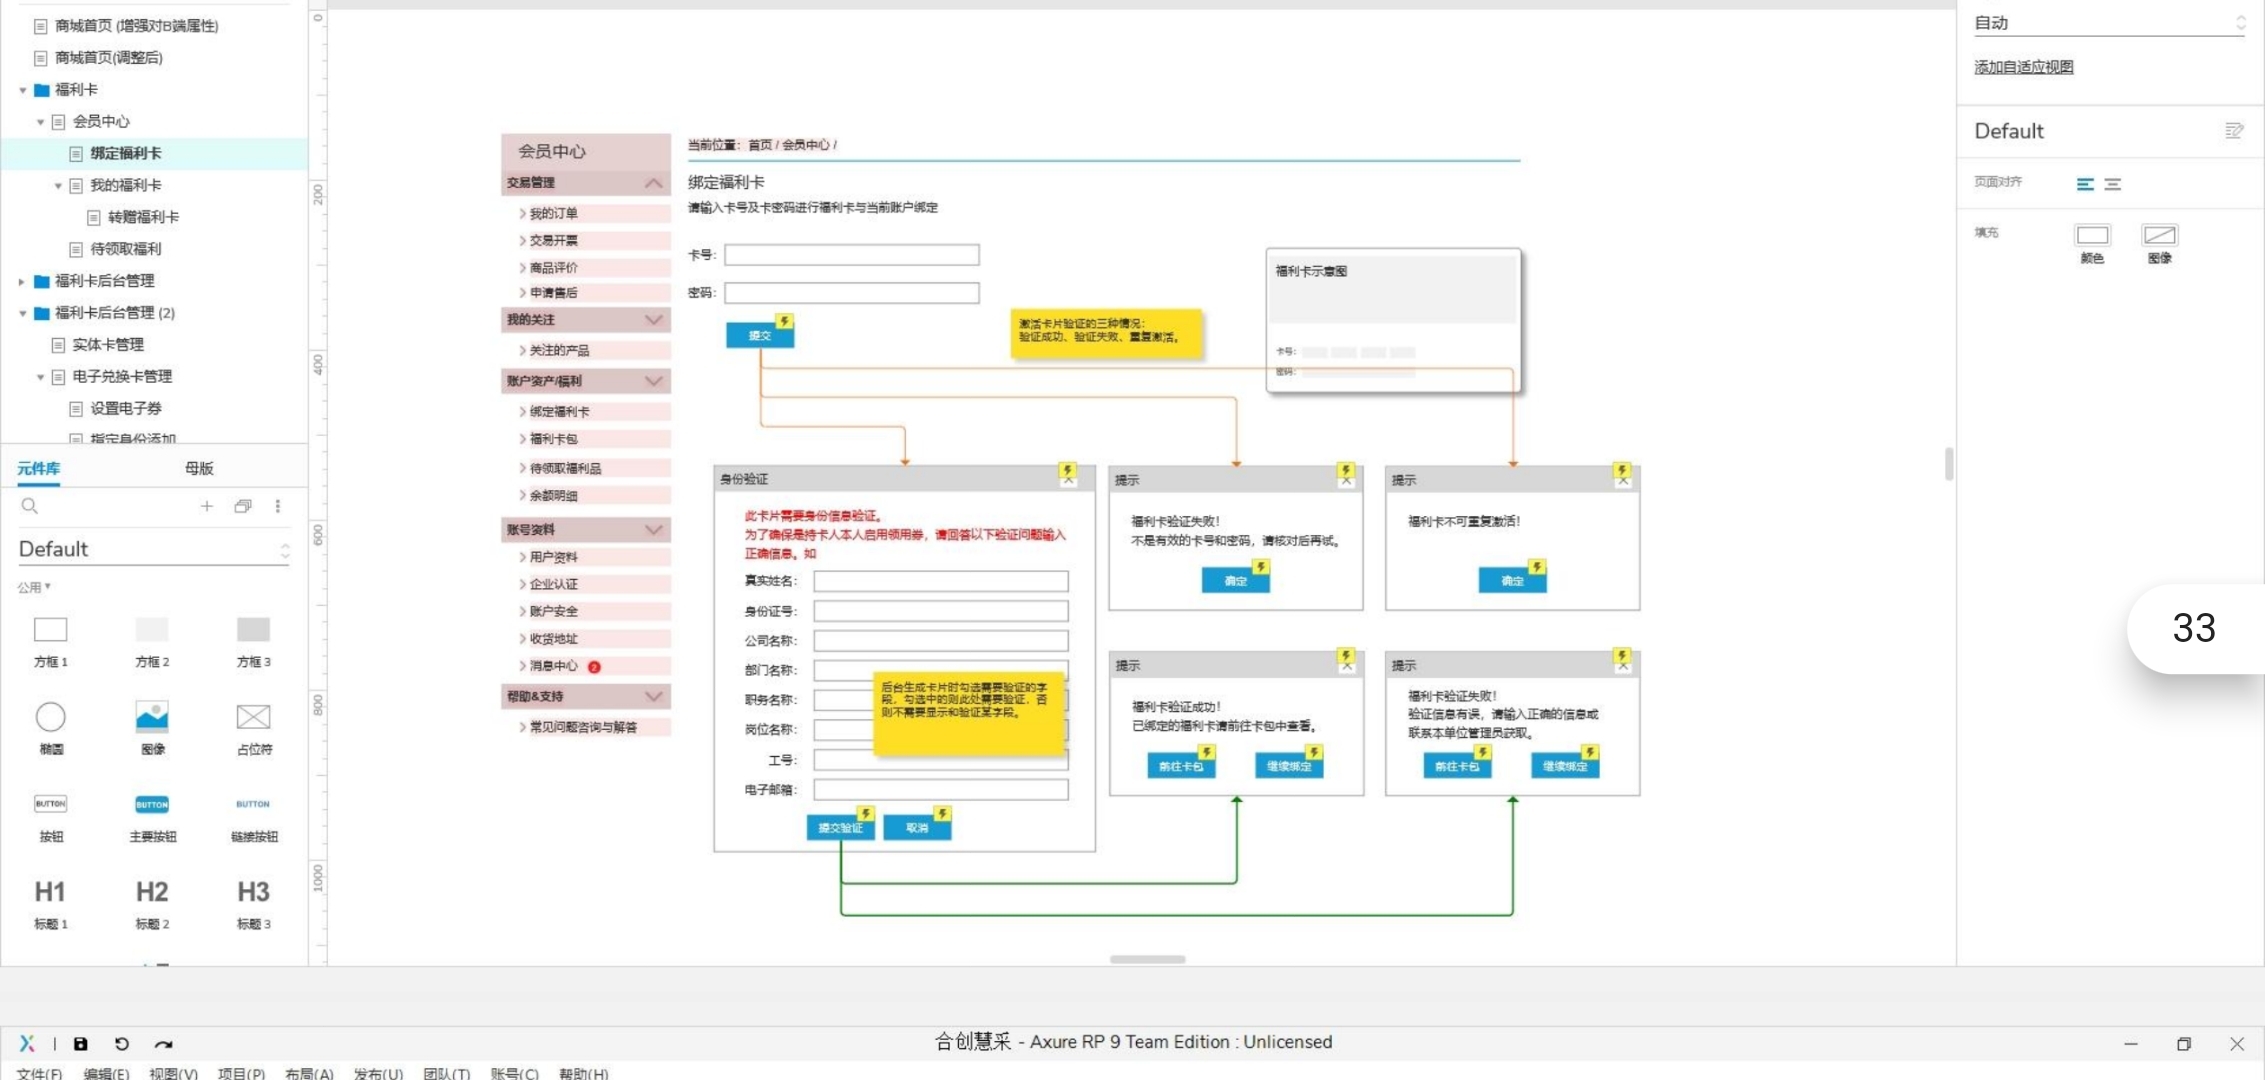The height and width of the screenshot is (1080, 2265).
Task: Open the library more-options dots
Action: [x=278, y=506]
